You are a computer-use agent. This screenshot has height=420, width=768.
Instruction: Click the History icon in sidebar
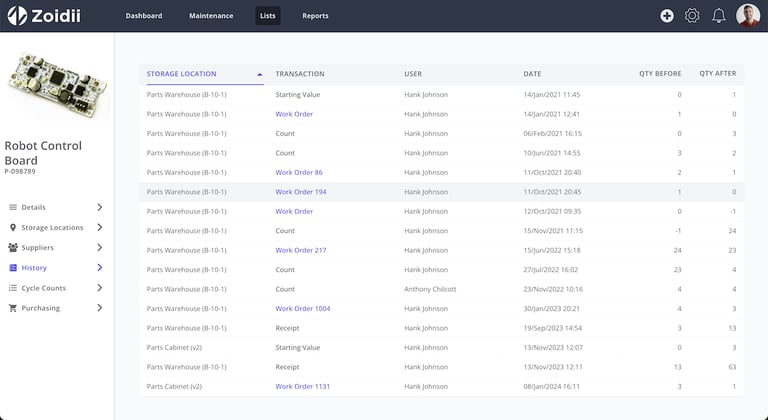pyautogui.click(x=13, y=268)
